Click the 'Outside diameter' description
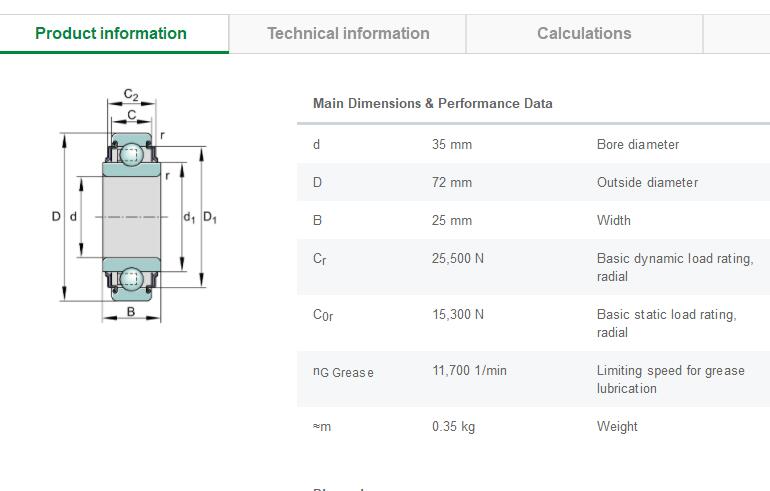 point(647,182)
